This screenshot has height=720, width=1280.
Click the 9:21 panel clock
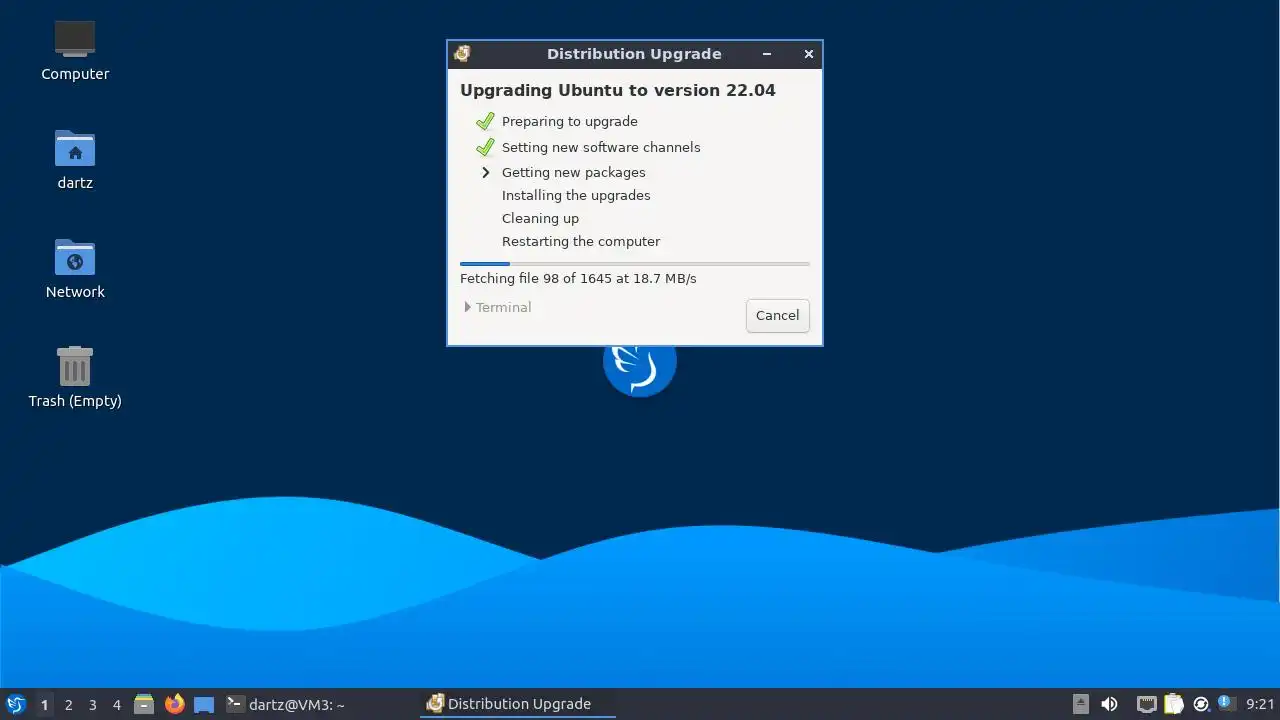pos(1260,704)
